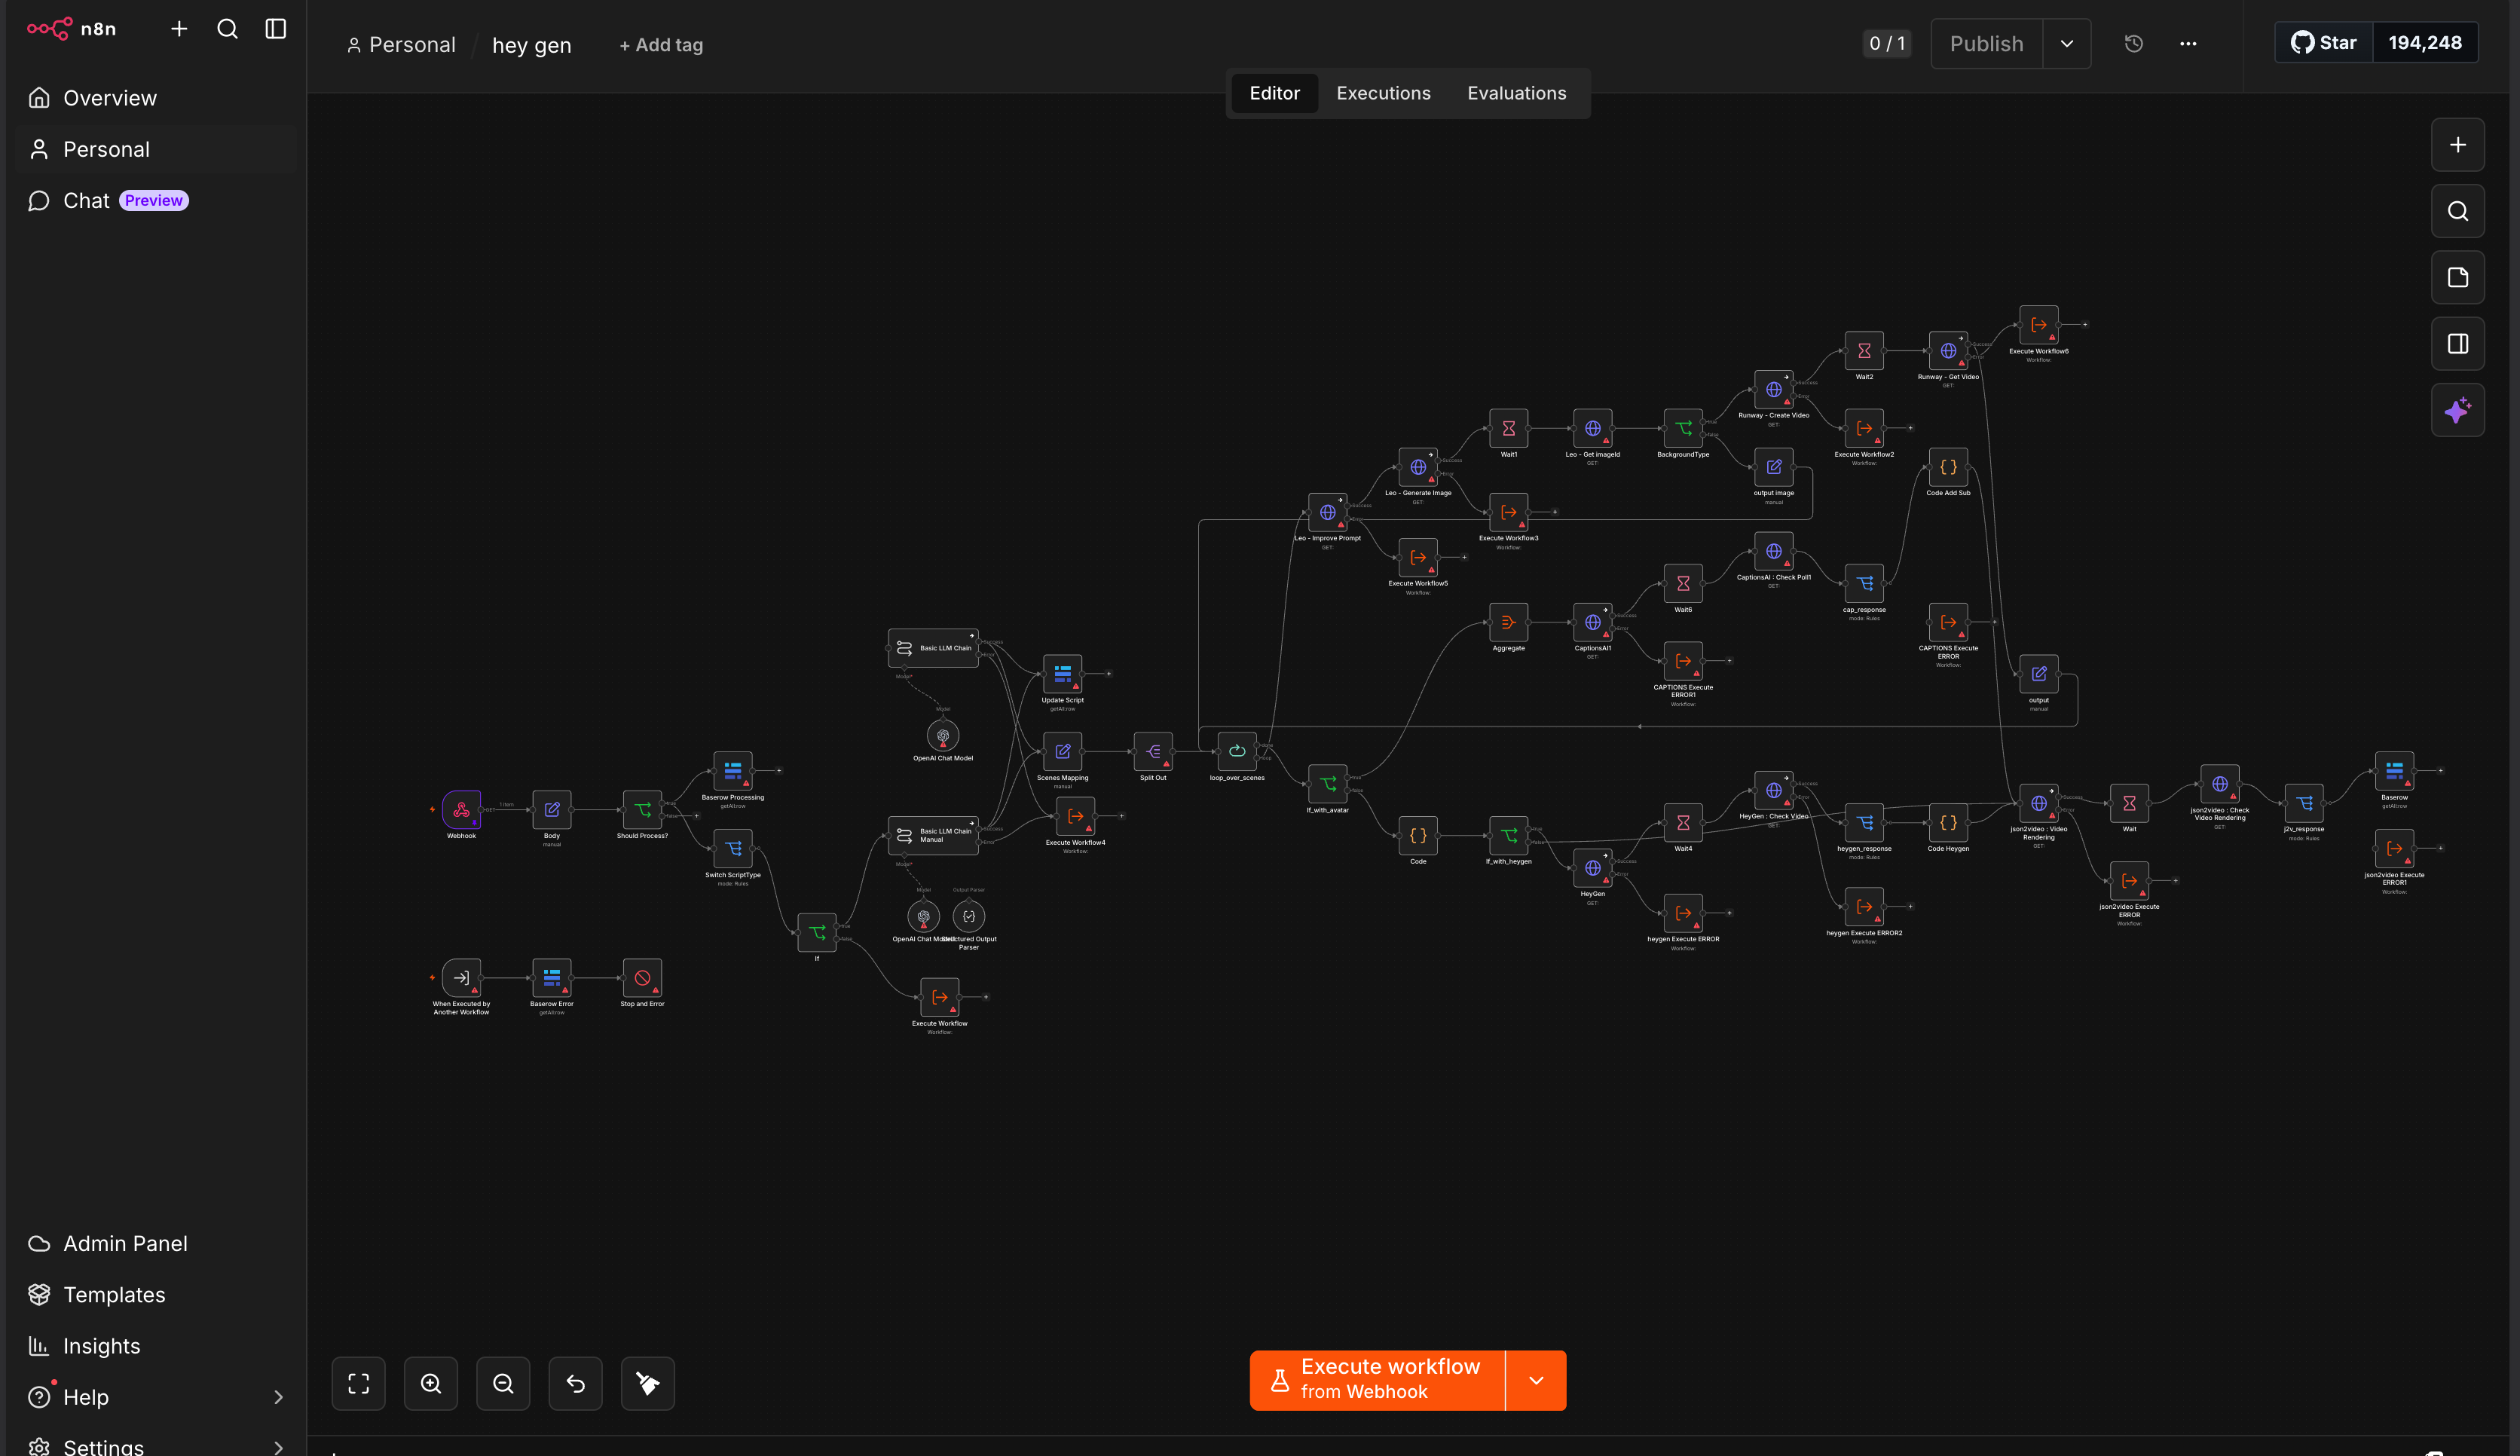The height and width of the screenshot is (1456, 2520).
Task: Select the Switch ScriptType node
Action: pos(733,849)
